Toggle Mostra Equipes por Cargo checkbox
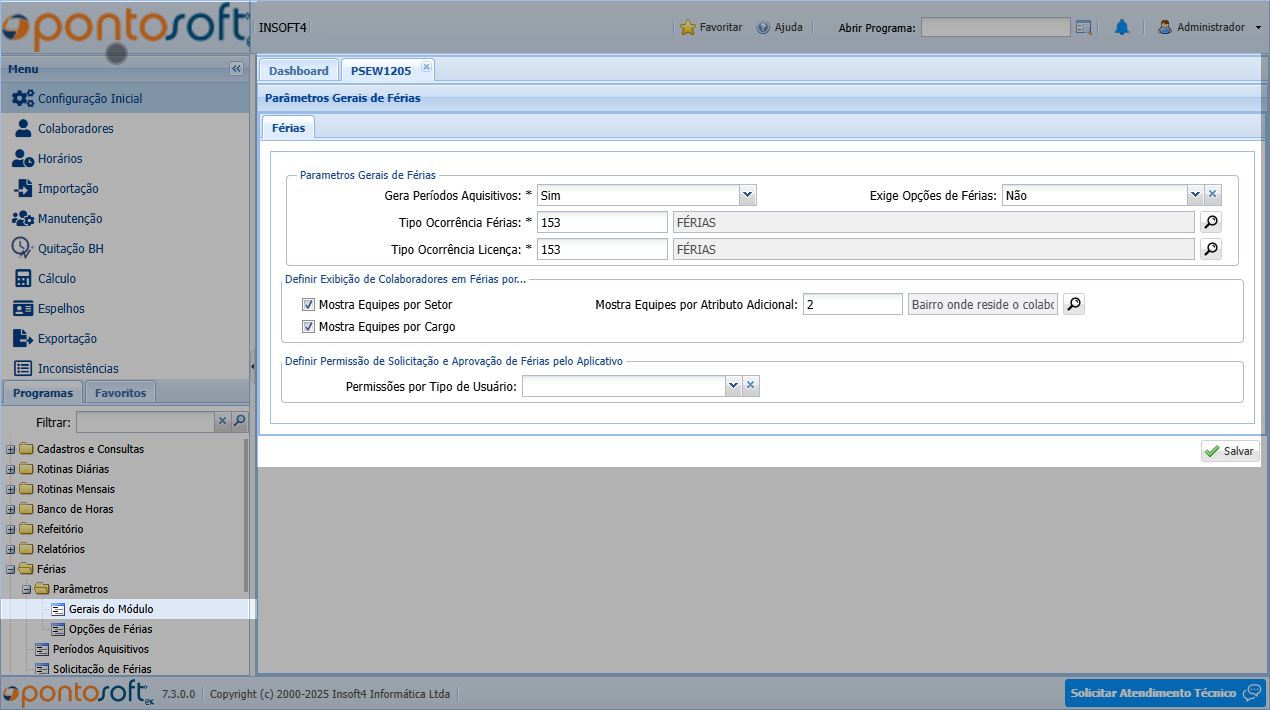Image resolution: width=1270 pixels, height=710 pixels. pos(308,327)
